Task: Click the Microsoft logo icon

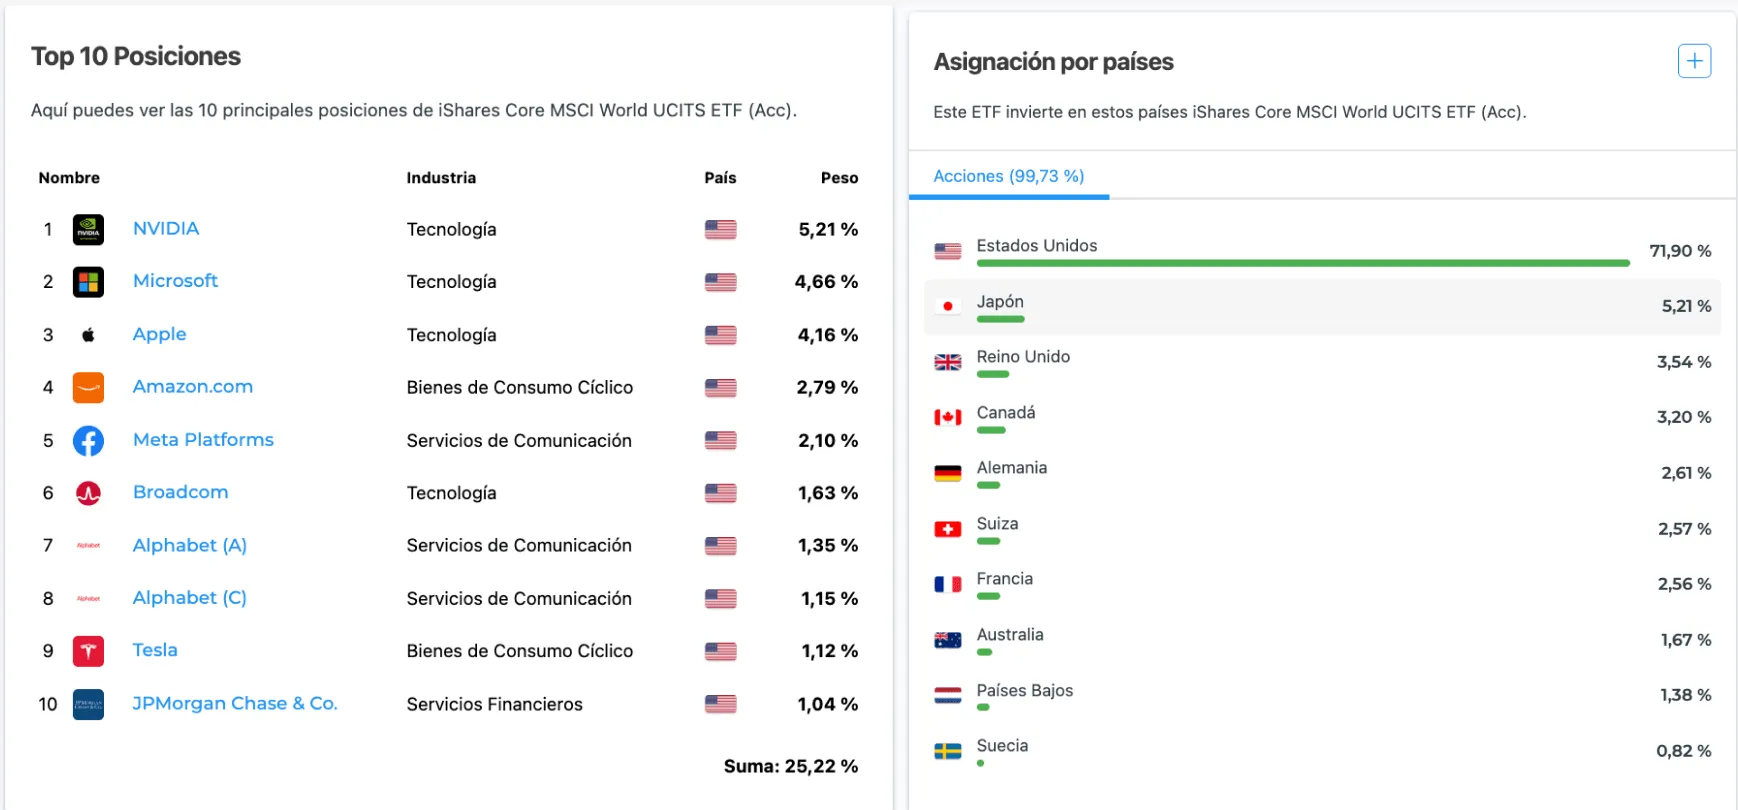Action: [88, 282]
